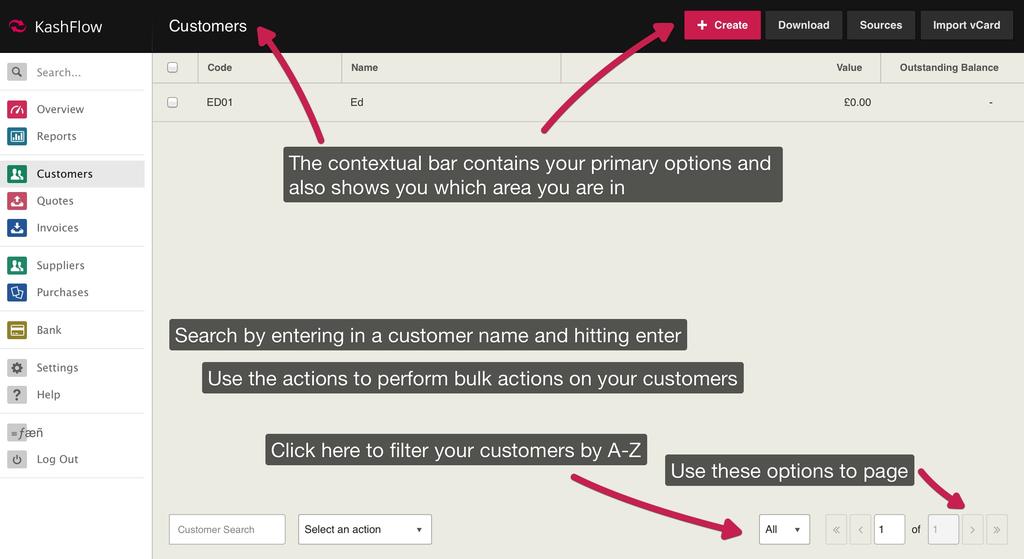This screenshot has height=559, width=1024.
Task: Select the Suppliers icon in sidebar
Action: [17, 265]
